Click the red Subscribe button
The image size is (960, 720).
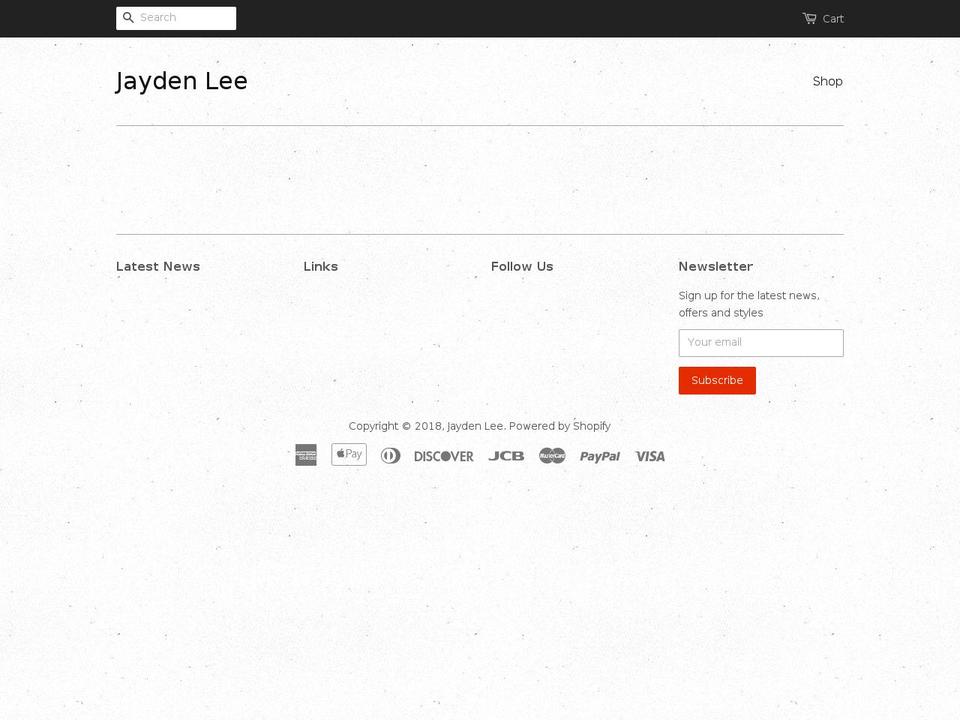coord(717,380)
